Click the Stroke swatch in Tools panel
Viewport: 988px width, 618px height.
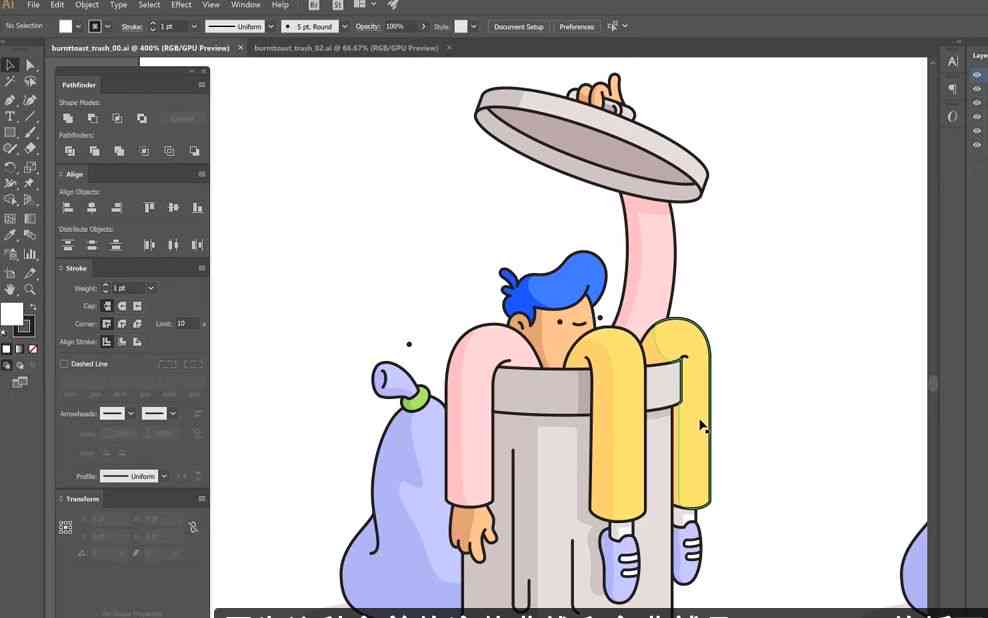coord(25,326)
